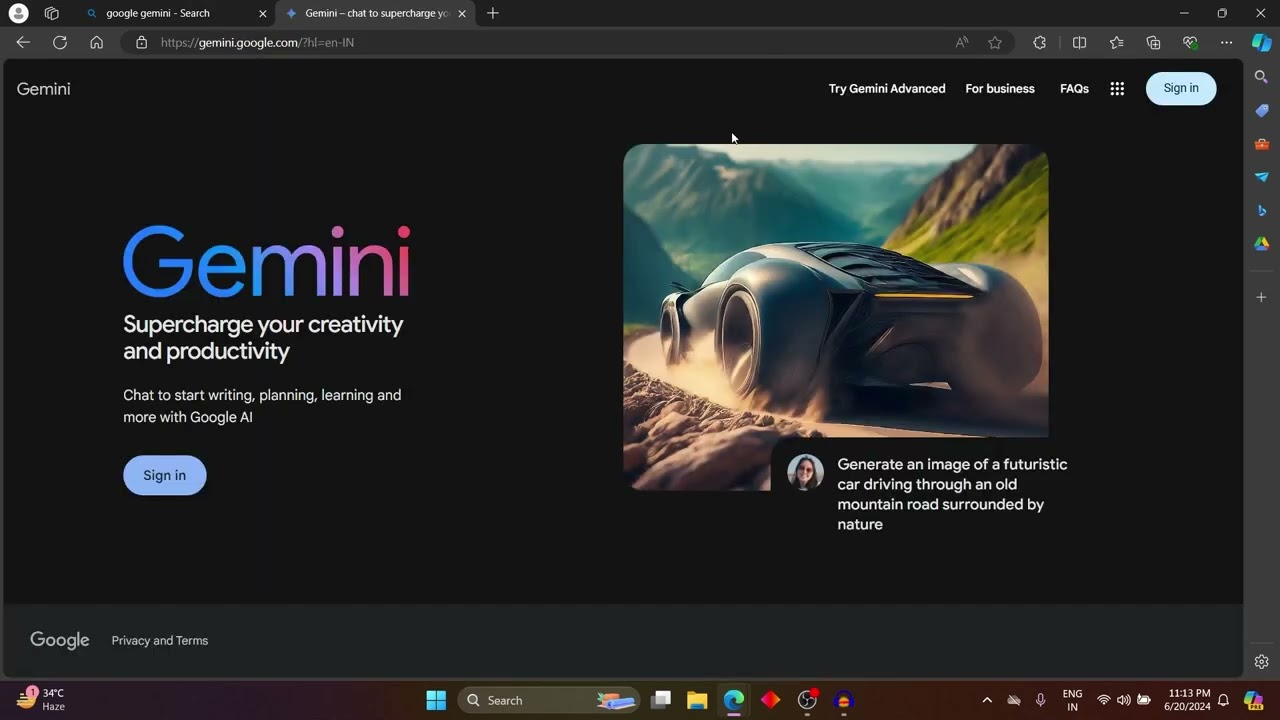
Task: Open the notifications bell icon
Action: pos(1223,700)
